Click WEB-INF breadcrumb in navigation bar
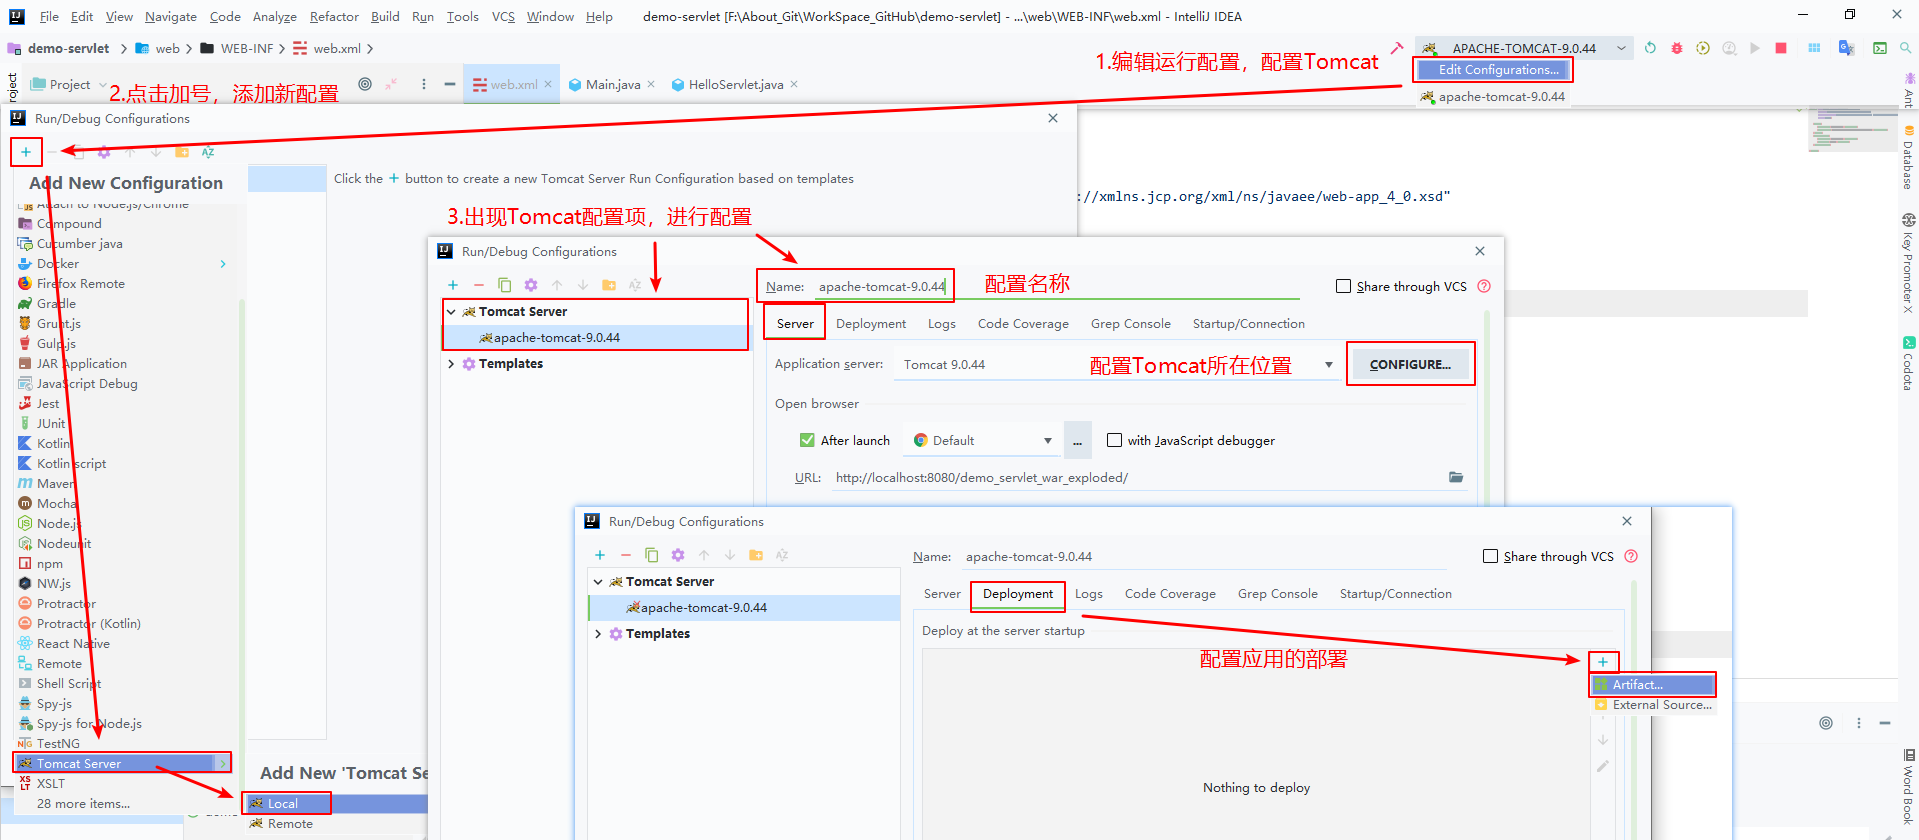The image size is (1919, 840). 237,48
